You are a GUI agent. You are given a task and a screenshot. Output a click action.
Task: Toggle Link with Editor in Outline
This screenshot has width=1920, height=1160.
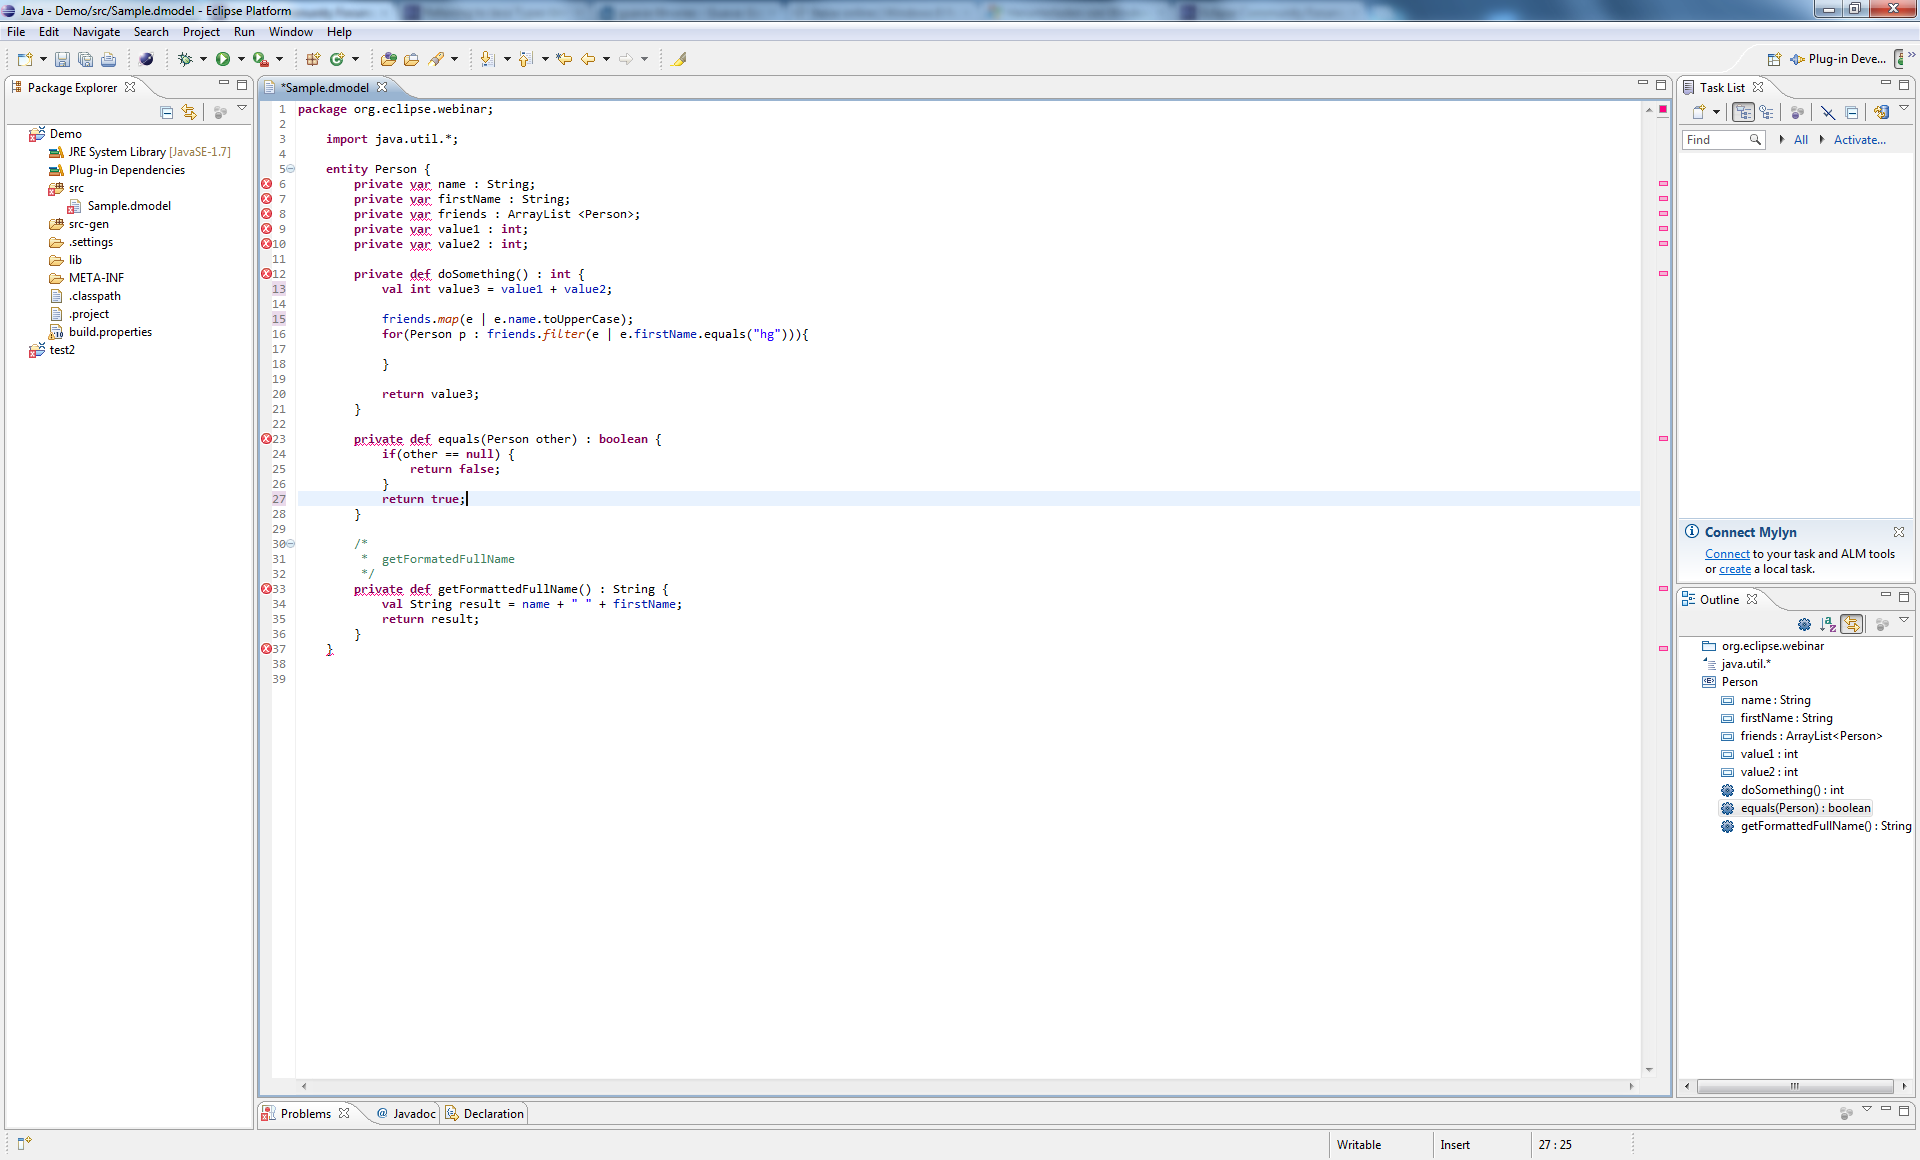(1852, 624)
